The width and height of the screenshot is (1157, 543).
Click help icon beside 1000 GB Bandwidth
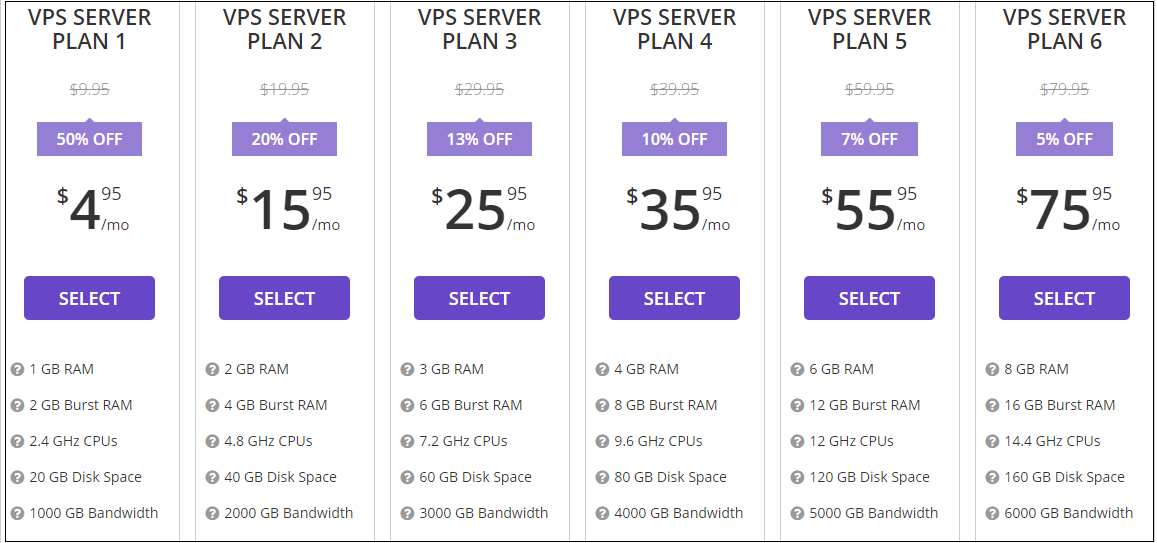(x=17, y=514)
